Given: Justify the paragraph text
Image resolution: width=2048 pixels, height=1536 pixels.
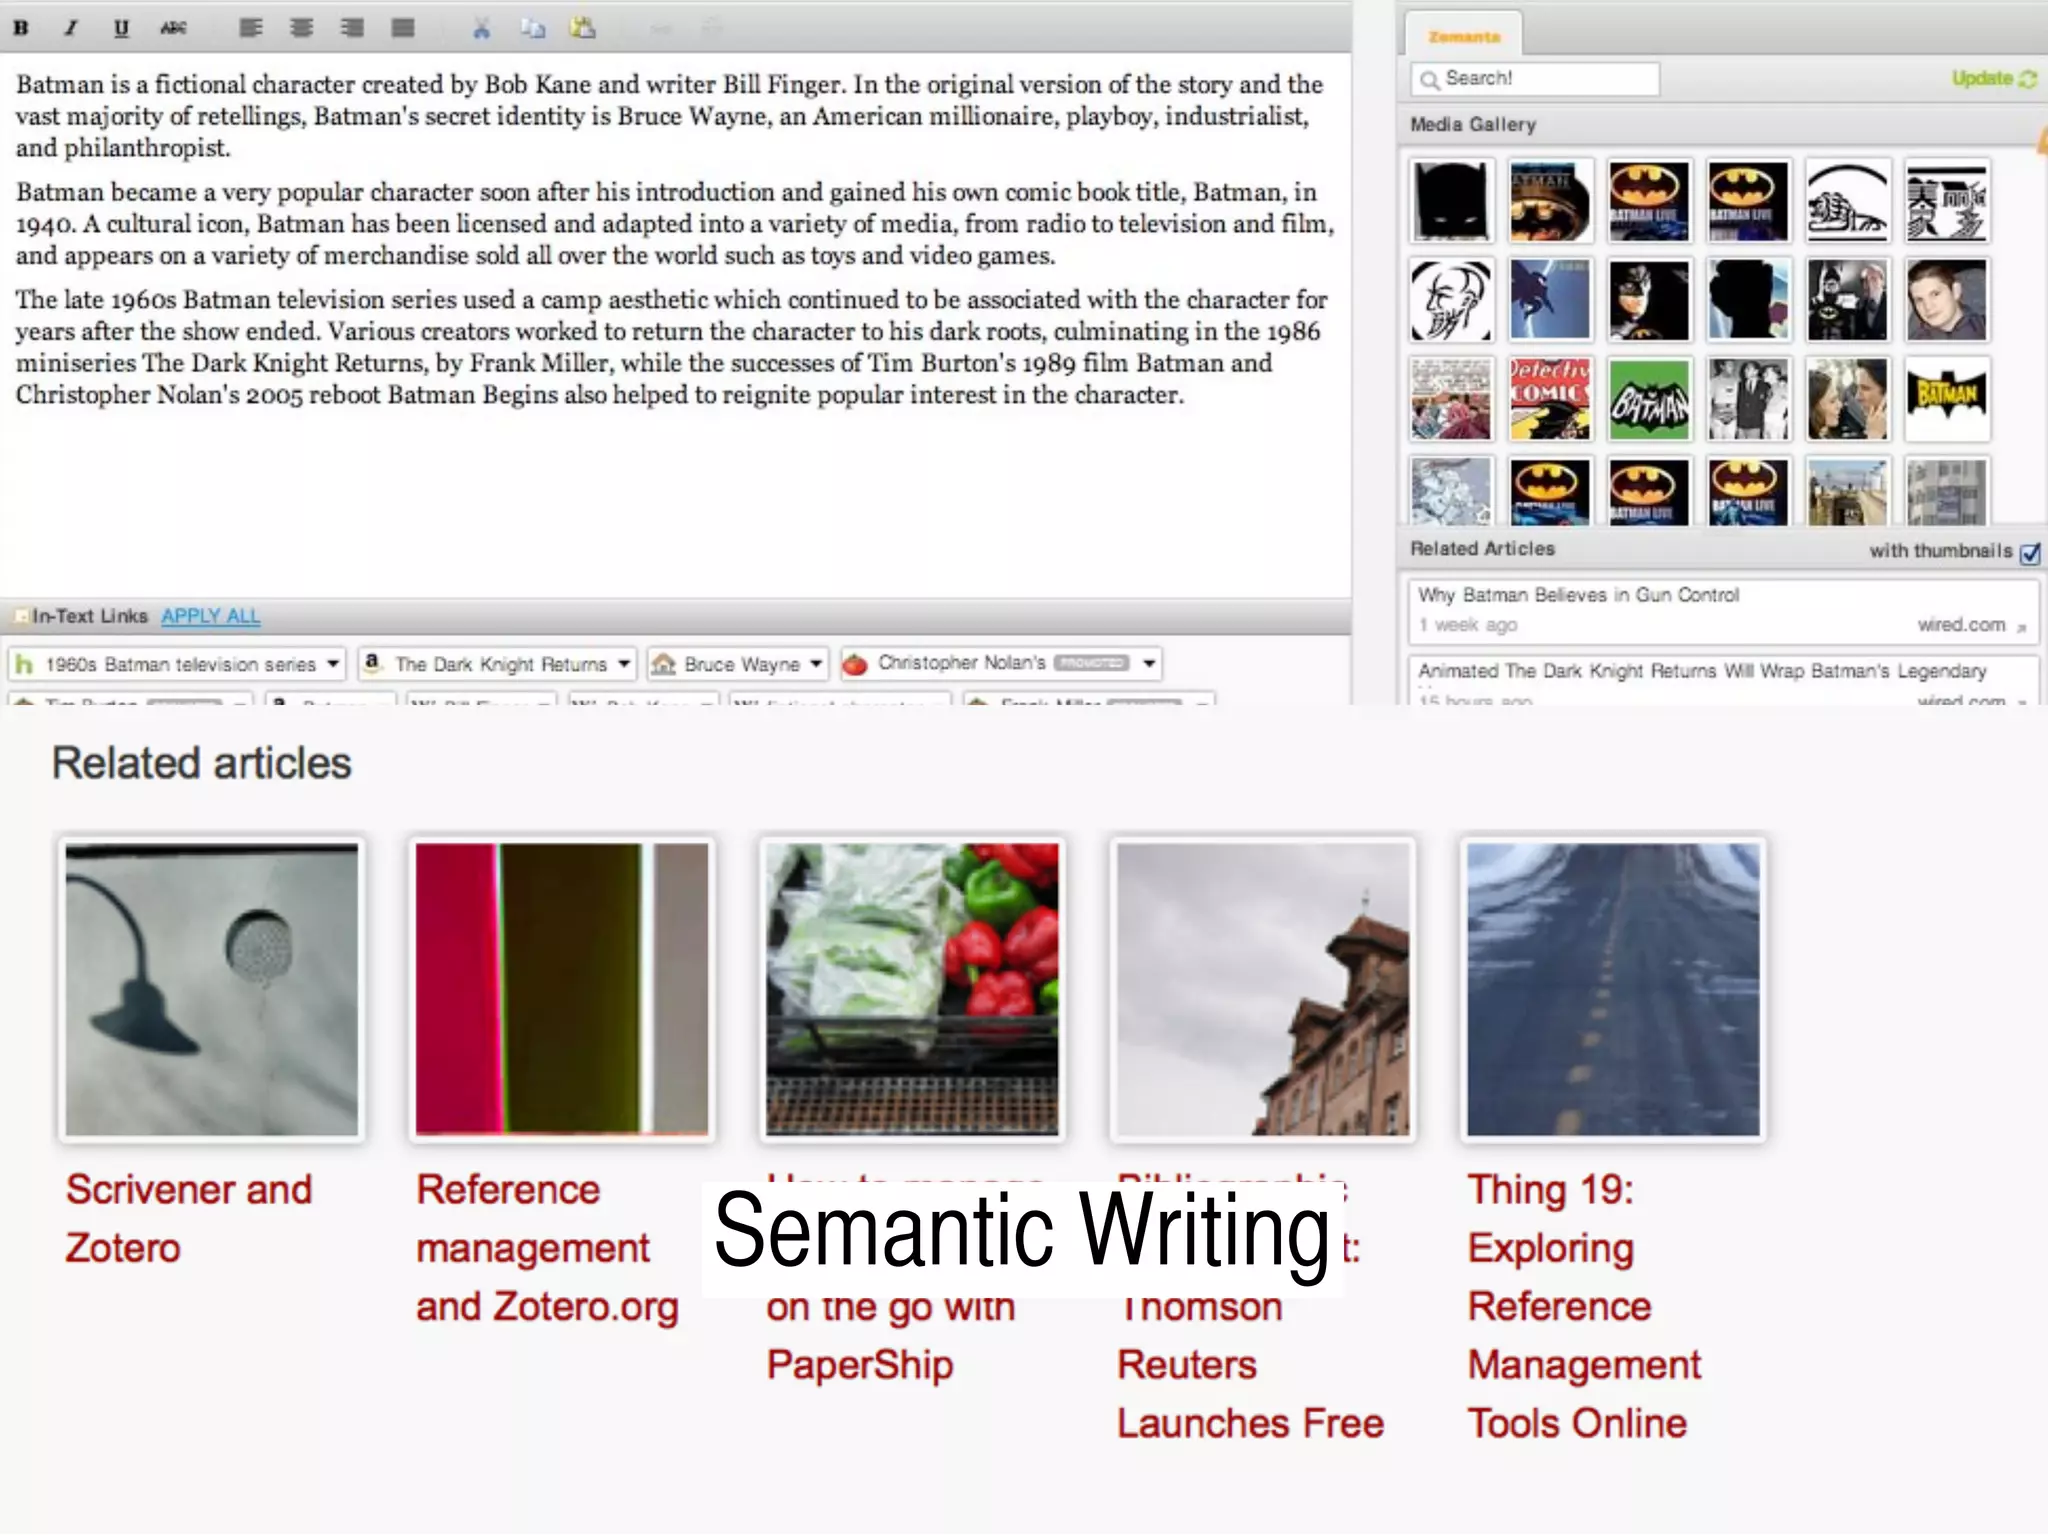Looking at the screenshot, I should pyautogui.click(x=403, y=28).
